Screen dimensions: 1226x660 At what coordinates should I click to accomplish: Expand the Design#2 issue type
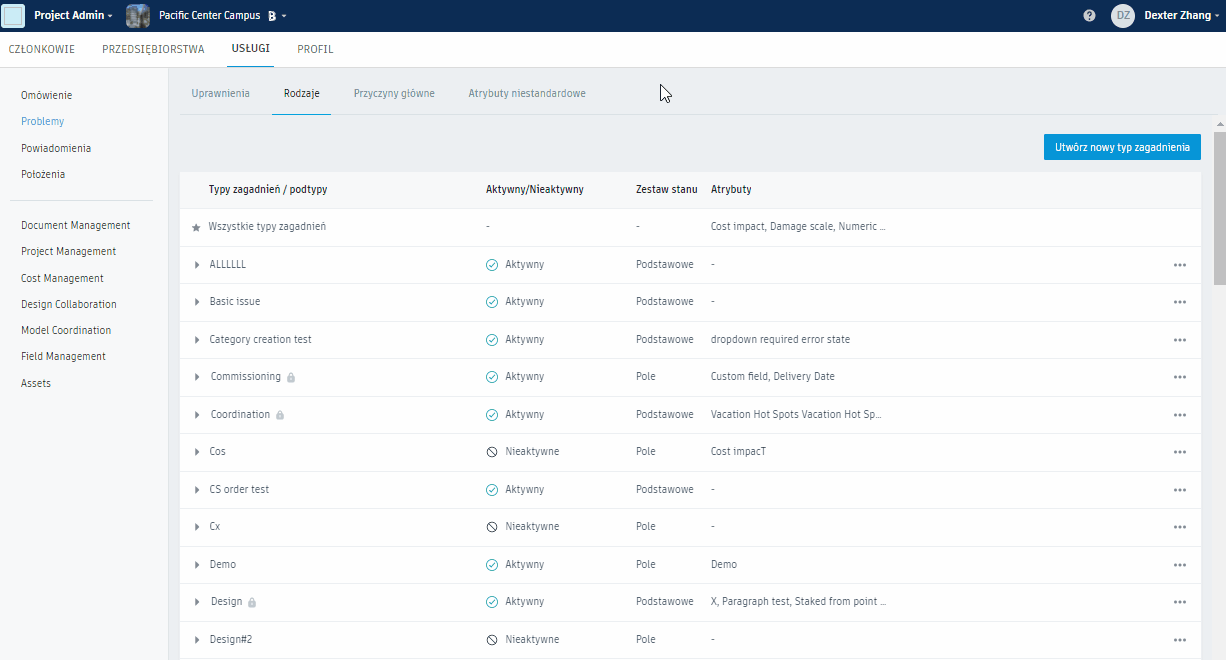point(197,640)
